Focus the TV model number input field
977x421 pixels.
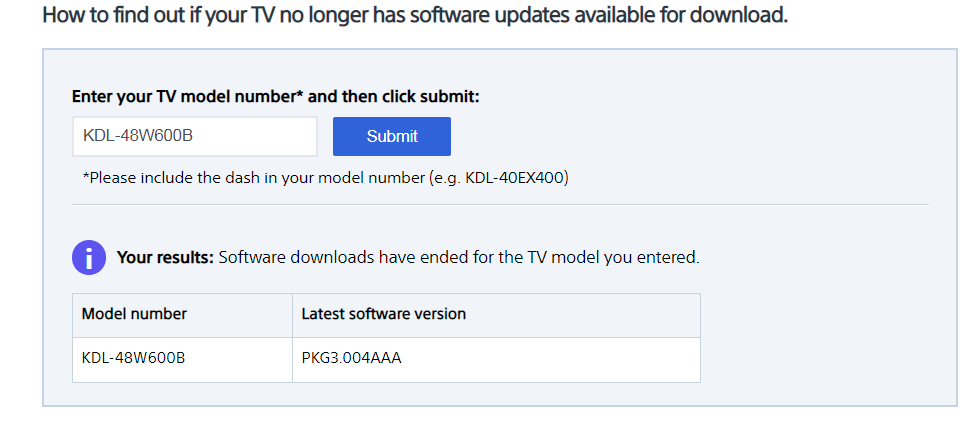click(x=194, y=137)
